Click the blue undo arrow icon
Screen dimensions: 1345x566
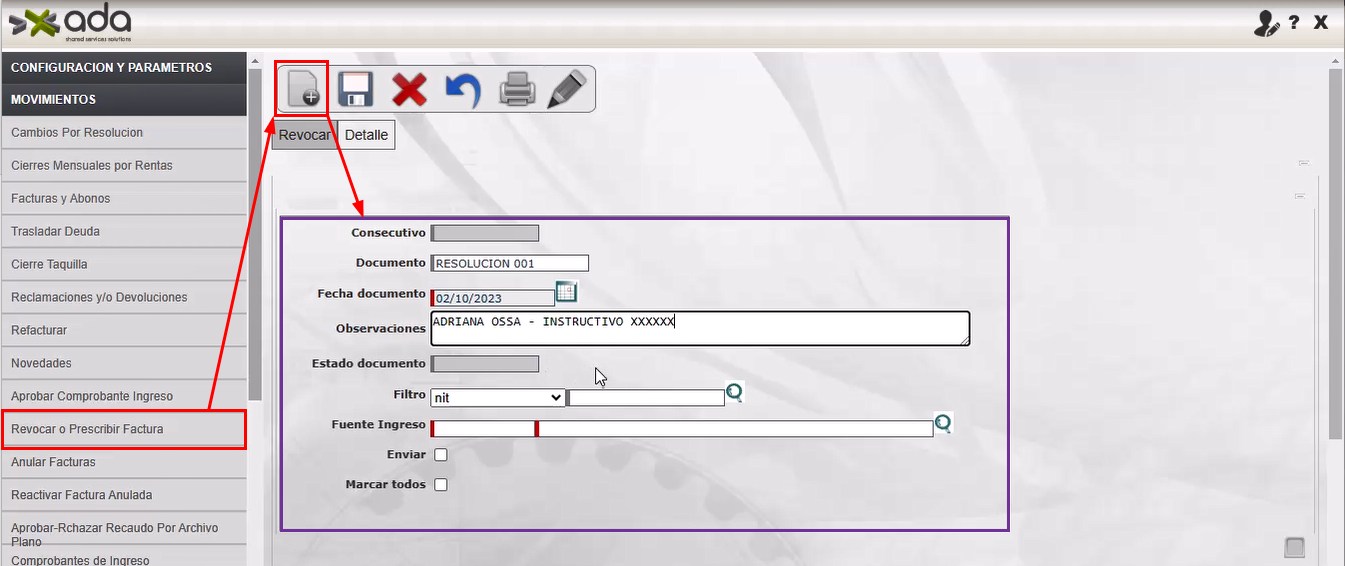(462, 89)
